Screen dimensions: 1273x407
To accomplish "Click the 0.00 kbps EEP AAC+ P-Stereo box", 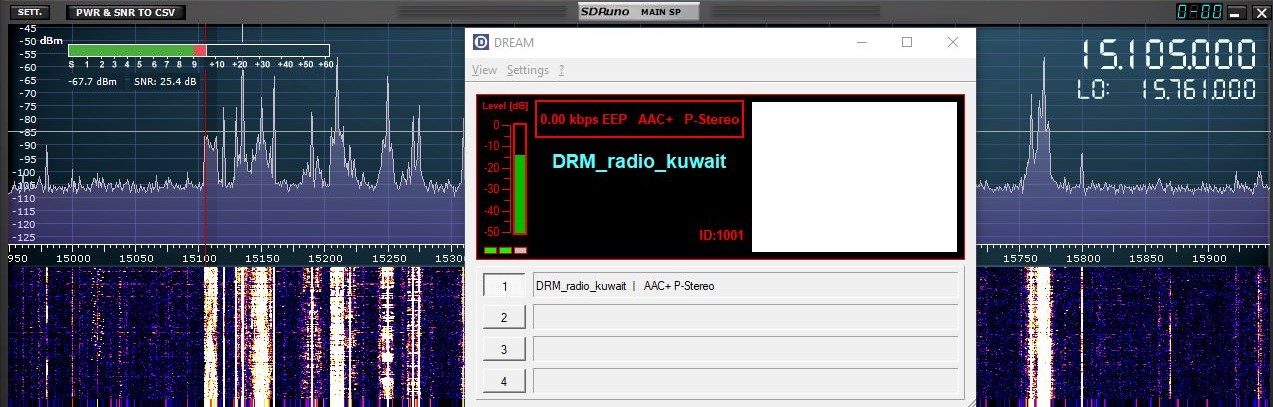I will click(x=639, y=119).
